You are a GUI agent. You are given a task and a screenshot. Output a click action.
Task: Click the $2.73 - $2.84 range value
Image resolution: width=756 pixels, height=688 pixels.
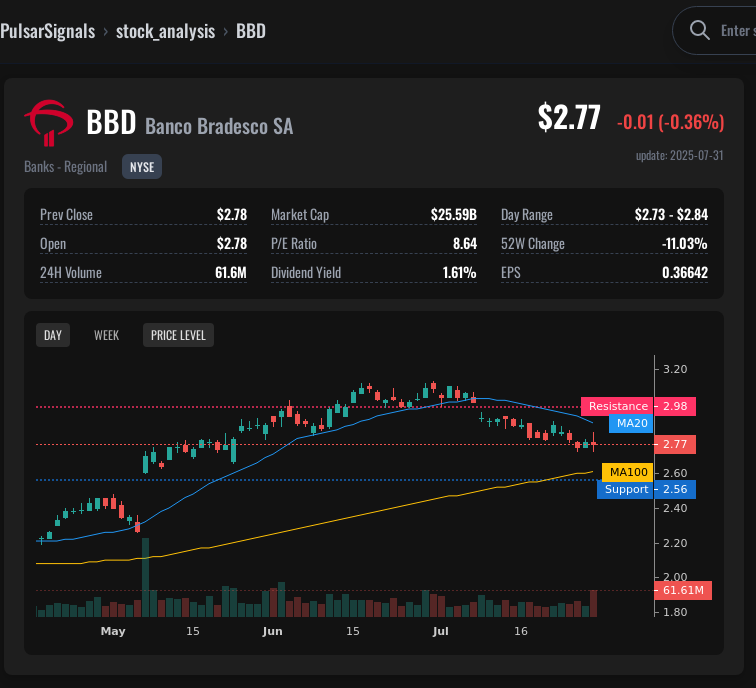pos(671,215)
